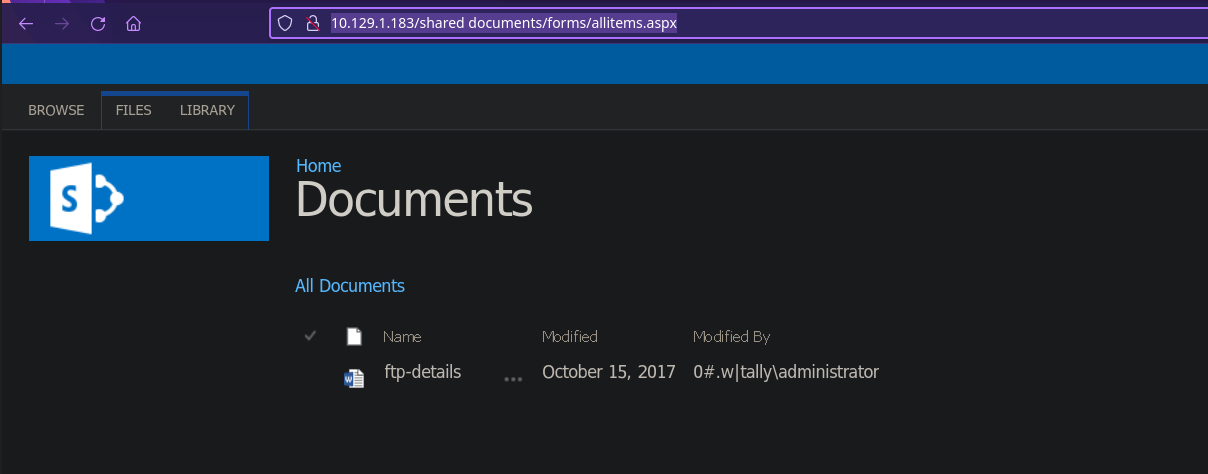Sort by the Name column header
The image size is (1208, 474).
[x=402, y=337]
